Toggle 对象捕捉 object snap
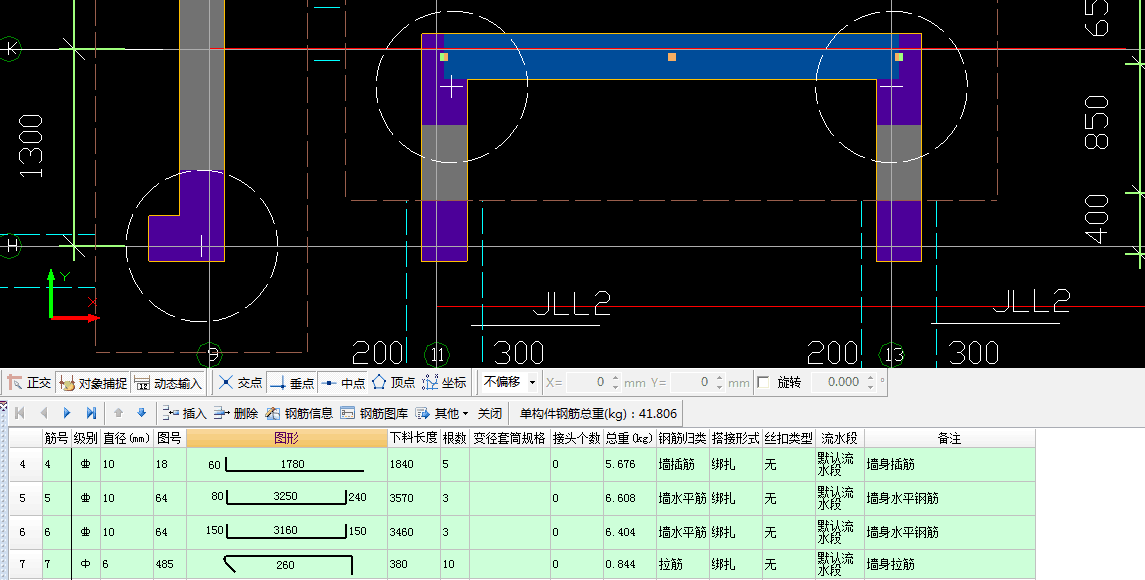This screenshot has width=1145, height=580. [x=93, y=383]
